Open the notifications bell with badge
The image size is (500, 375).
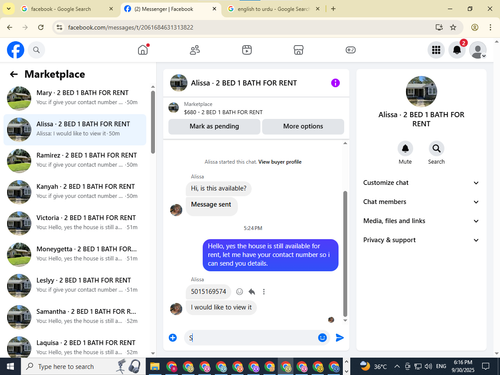(457, 50)
